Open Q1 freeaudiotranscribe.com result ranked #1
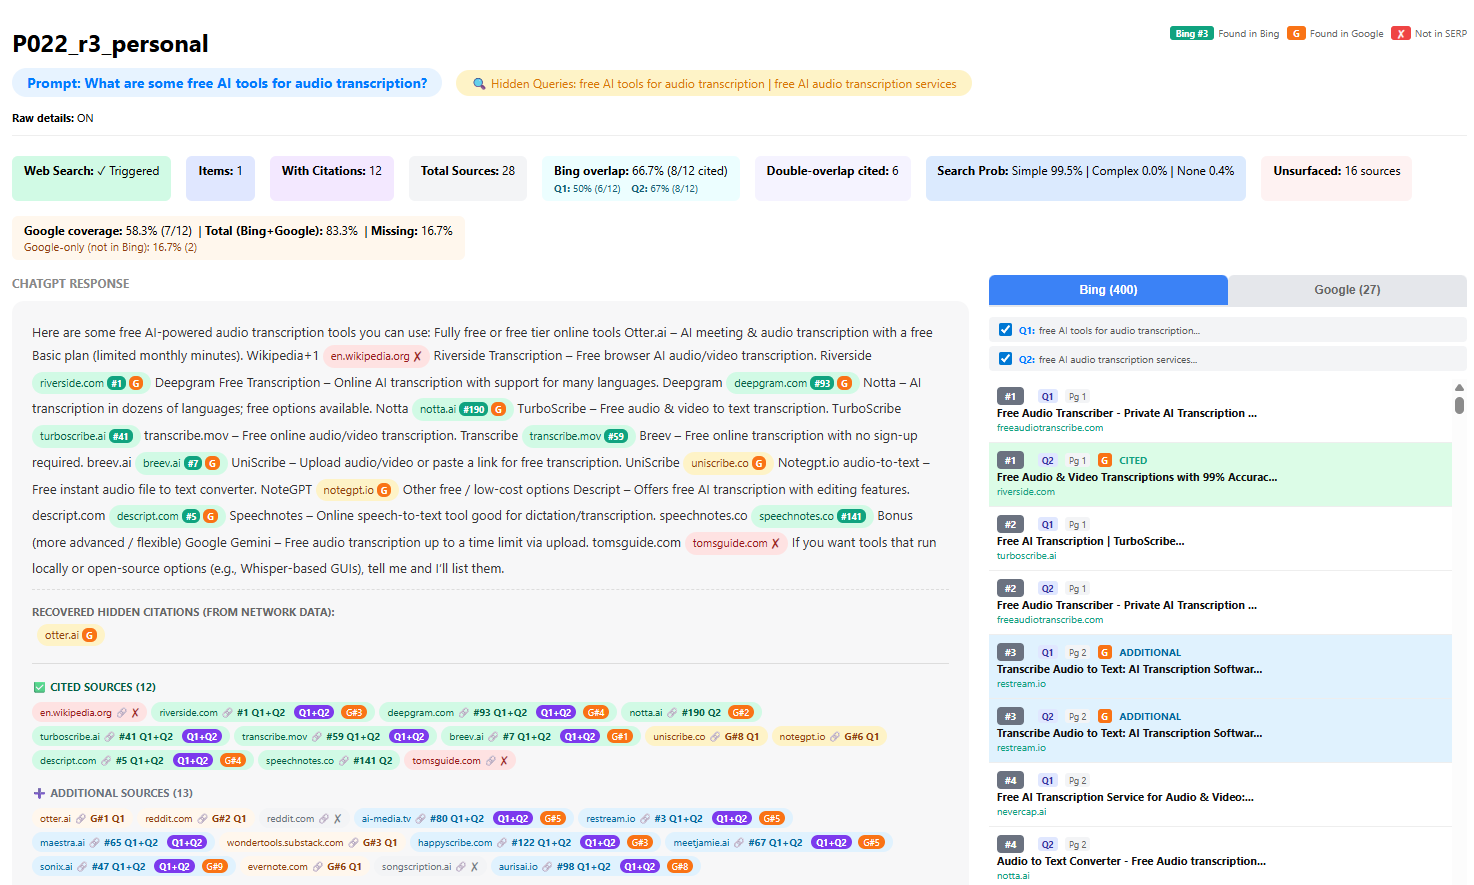This screenshot has height=885, width=1474. (x=1220, y=411)
